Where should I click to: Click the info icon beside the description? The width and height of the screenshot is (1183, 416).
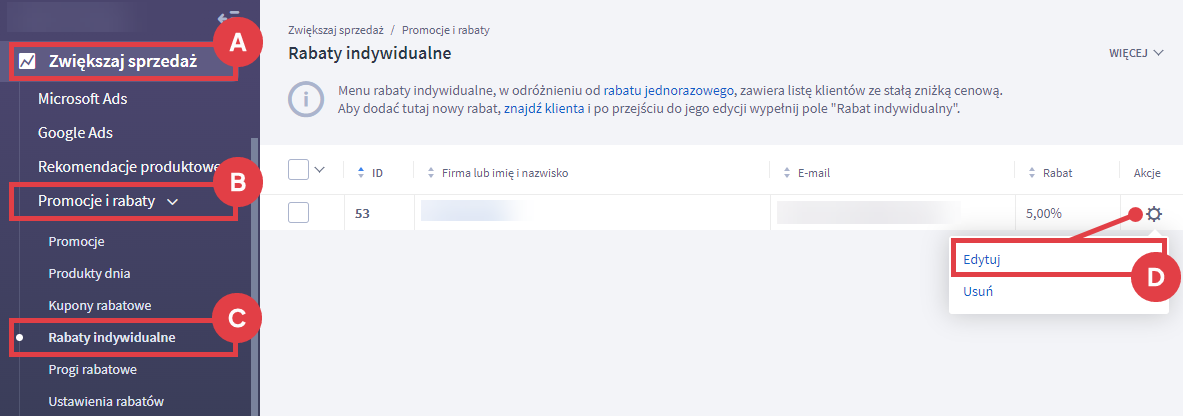pyautogui.click(x=305, y=99)
